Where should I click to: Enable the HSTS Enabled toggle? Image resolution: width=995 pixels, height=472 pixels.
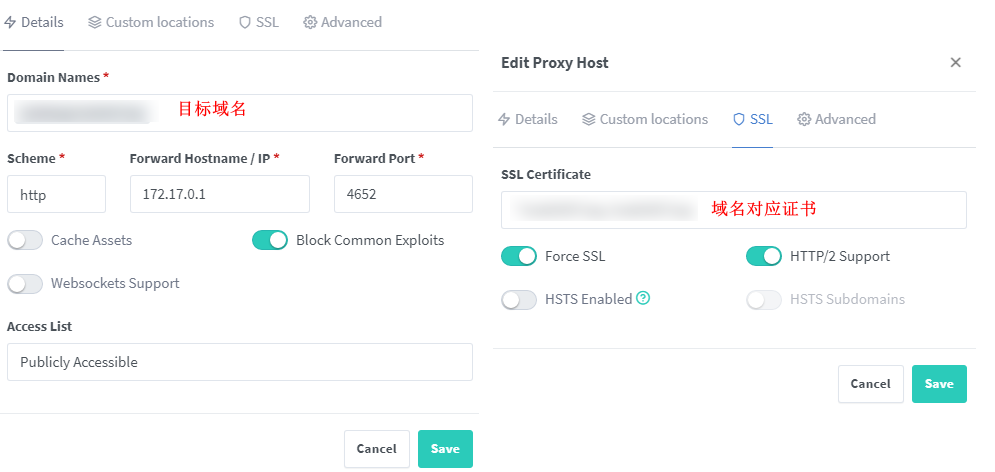pyautogui.click(x=519, y=299)
